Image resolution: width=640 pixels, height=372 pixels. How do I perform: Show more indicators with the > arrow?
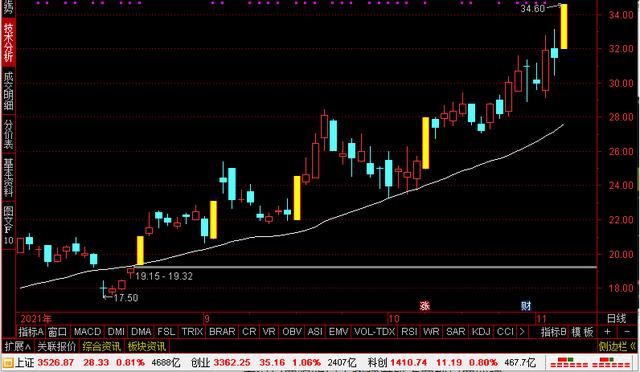[522, 332]
